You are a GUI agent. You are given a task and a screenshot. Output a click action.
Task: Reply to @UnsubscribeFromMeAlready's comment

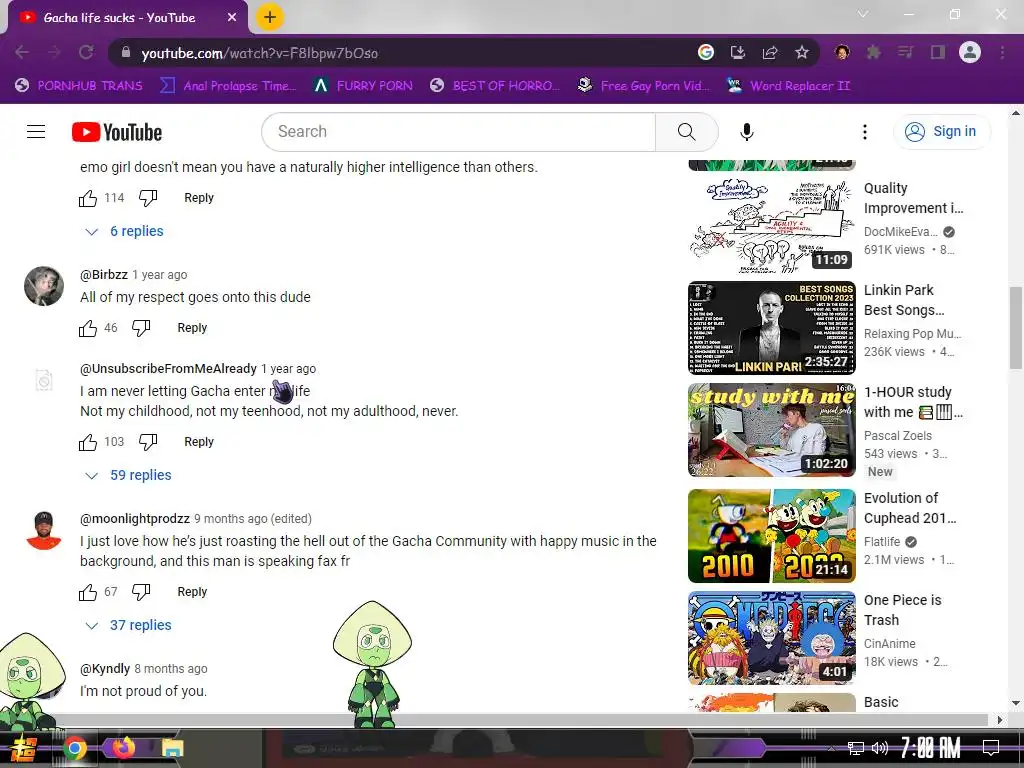(x=199, y=442)
